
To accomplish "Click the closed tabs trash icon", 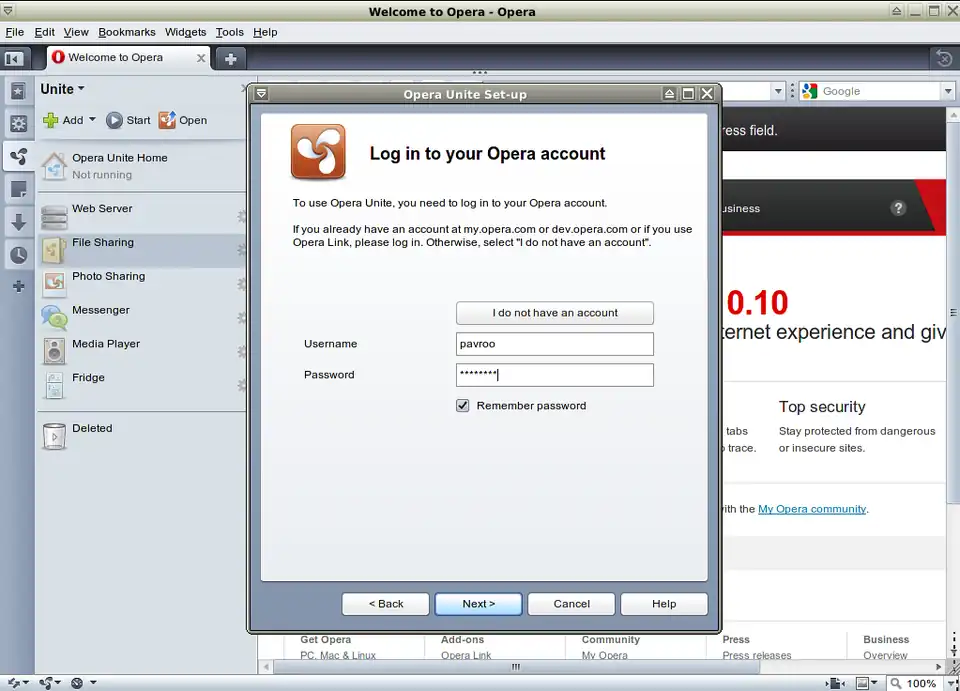I will [x=943, y=58].
